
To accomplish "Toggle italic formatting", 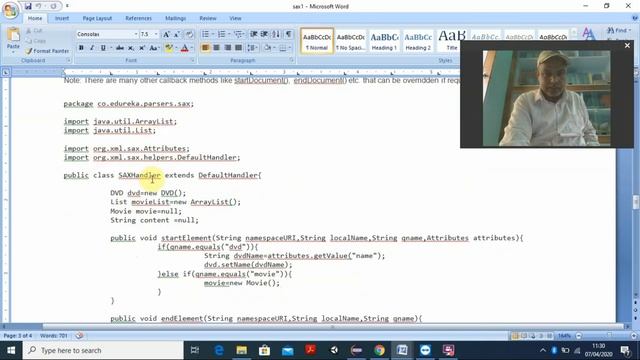I will [92, 48].
